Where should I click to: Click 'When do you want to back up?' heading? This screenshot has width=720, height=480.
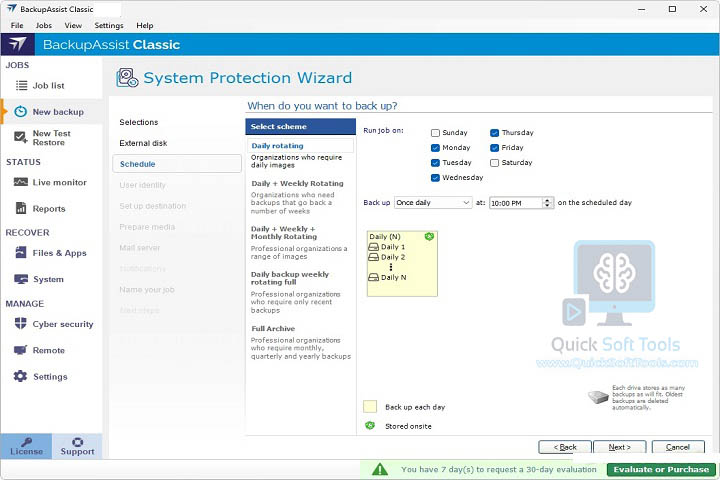coord(322,106)
